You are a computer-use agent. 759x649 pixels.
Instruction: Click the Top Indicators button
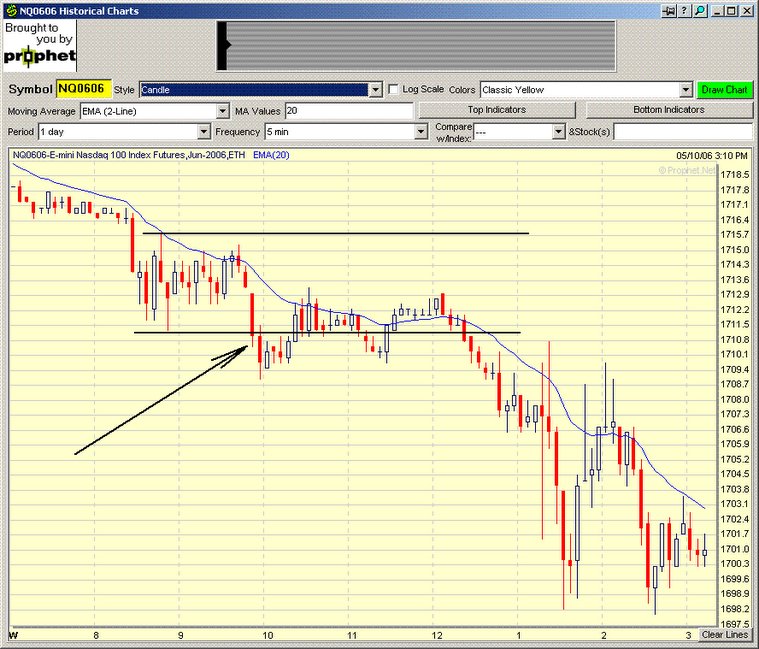[x=497, y=110]
